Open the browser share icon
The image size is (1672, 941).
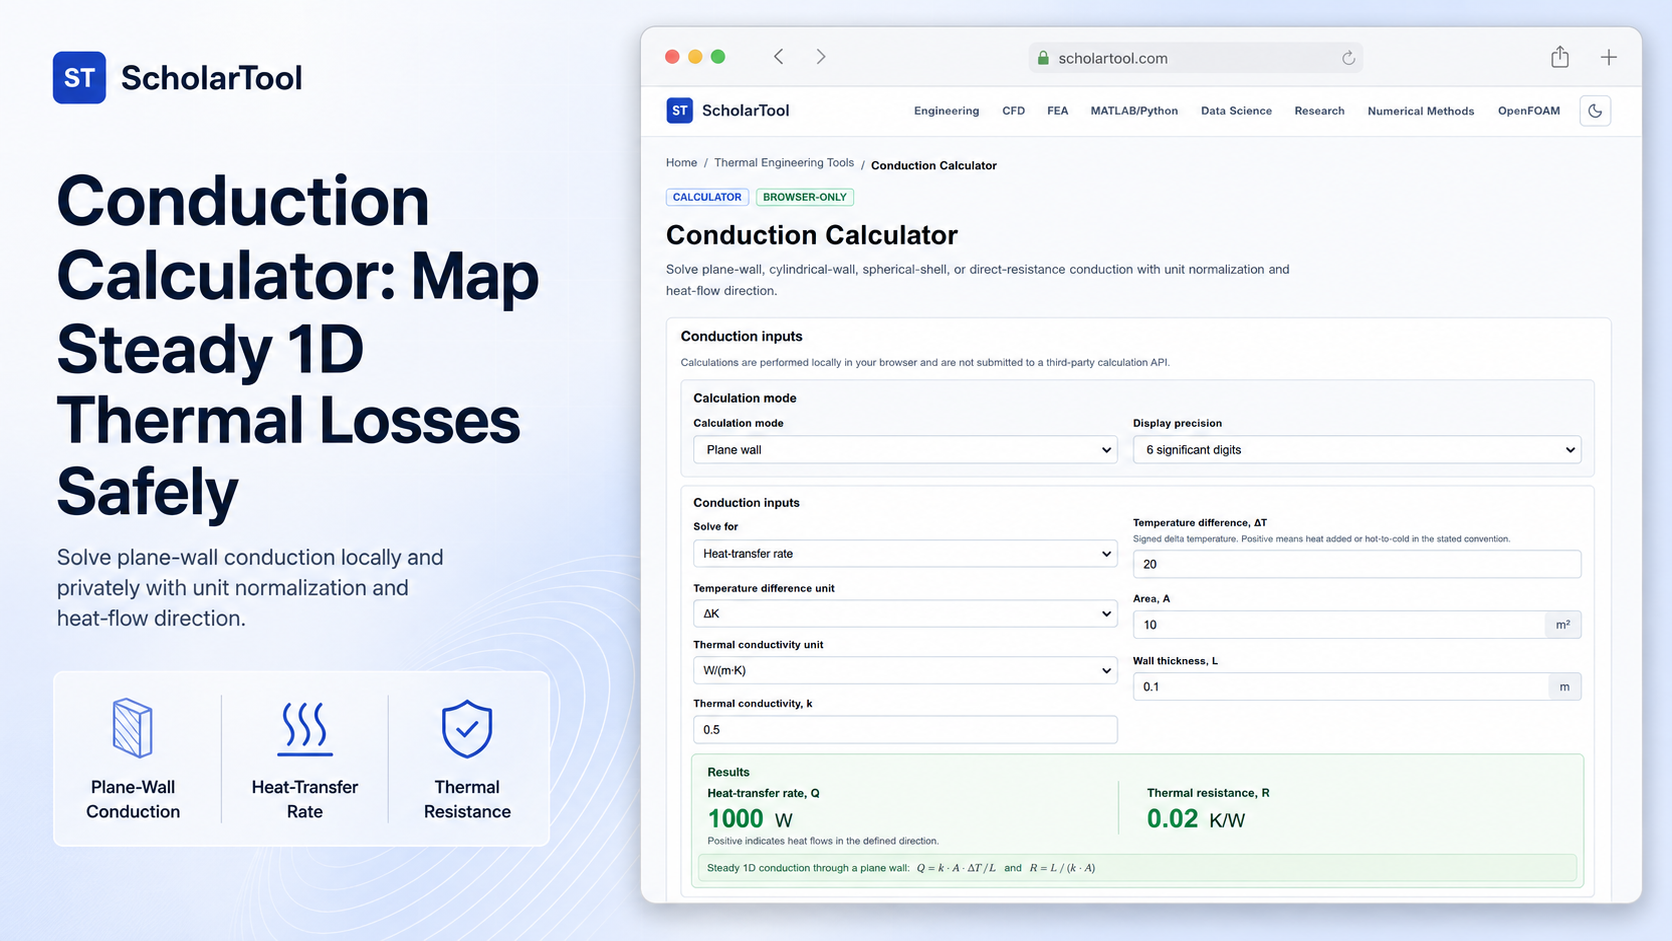1560,57
